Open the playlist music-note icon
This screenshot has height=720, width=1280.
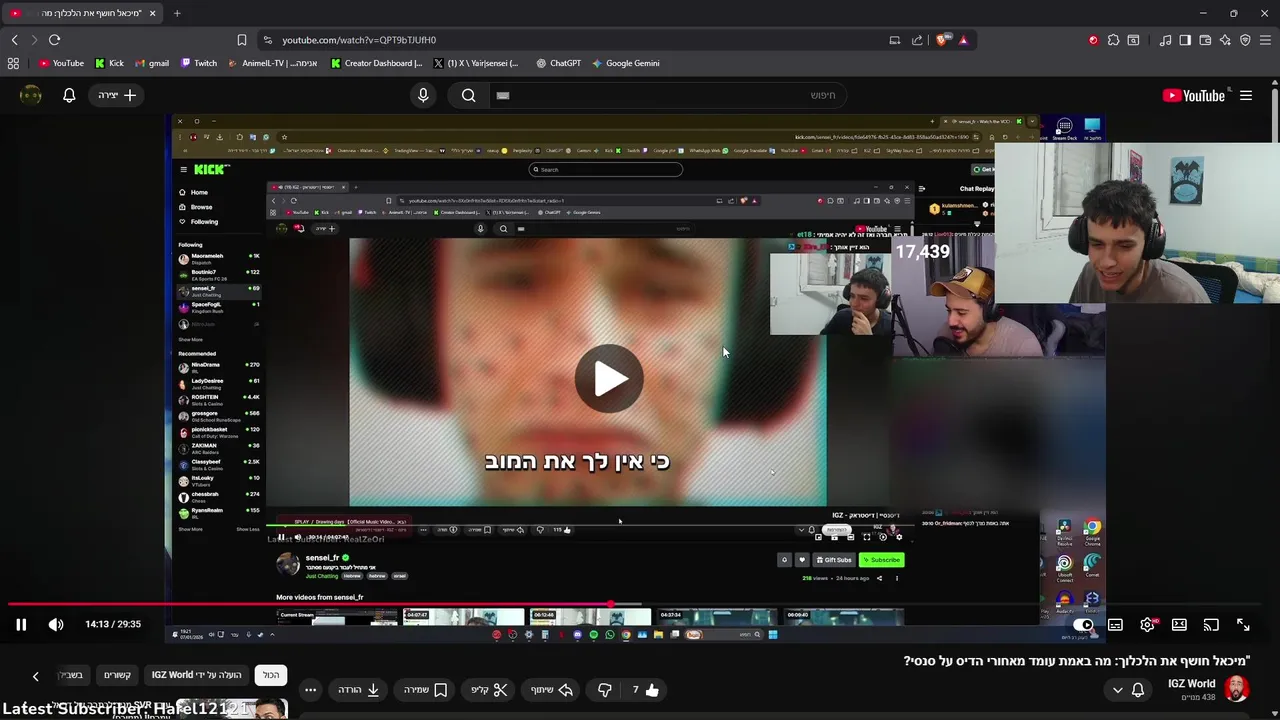pos(1165,40)
